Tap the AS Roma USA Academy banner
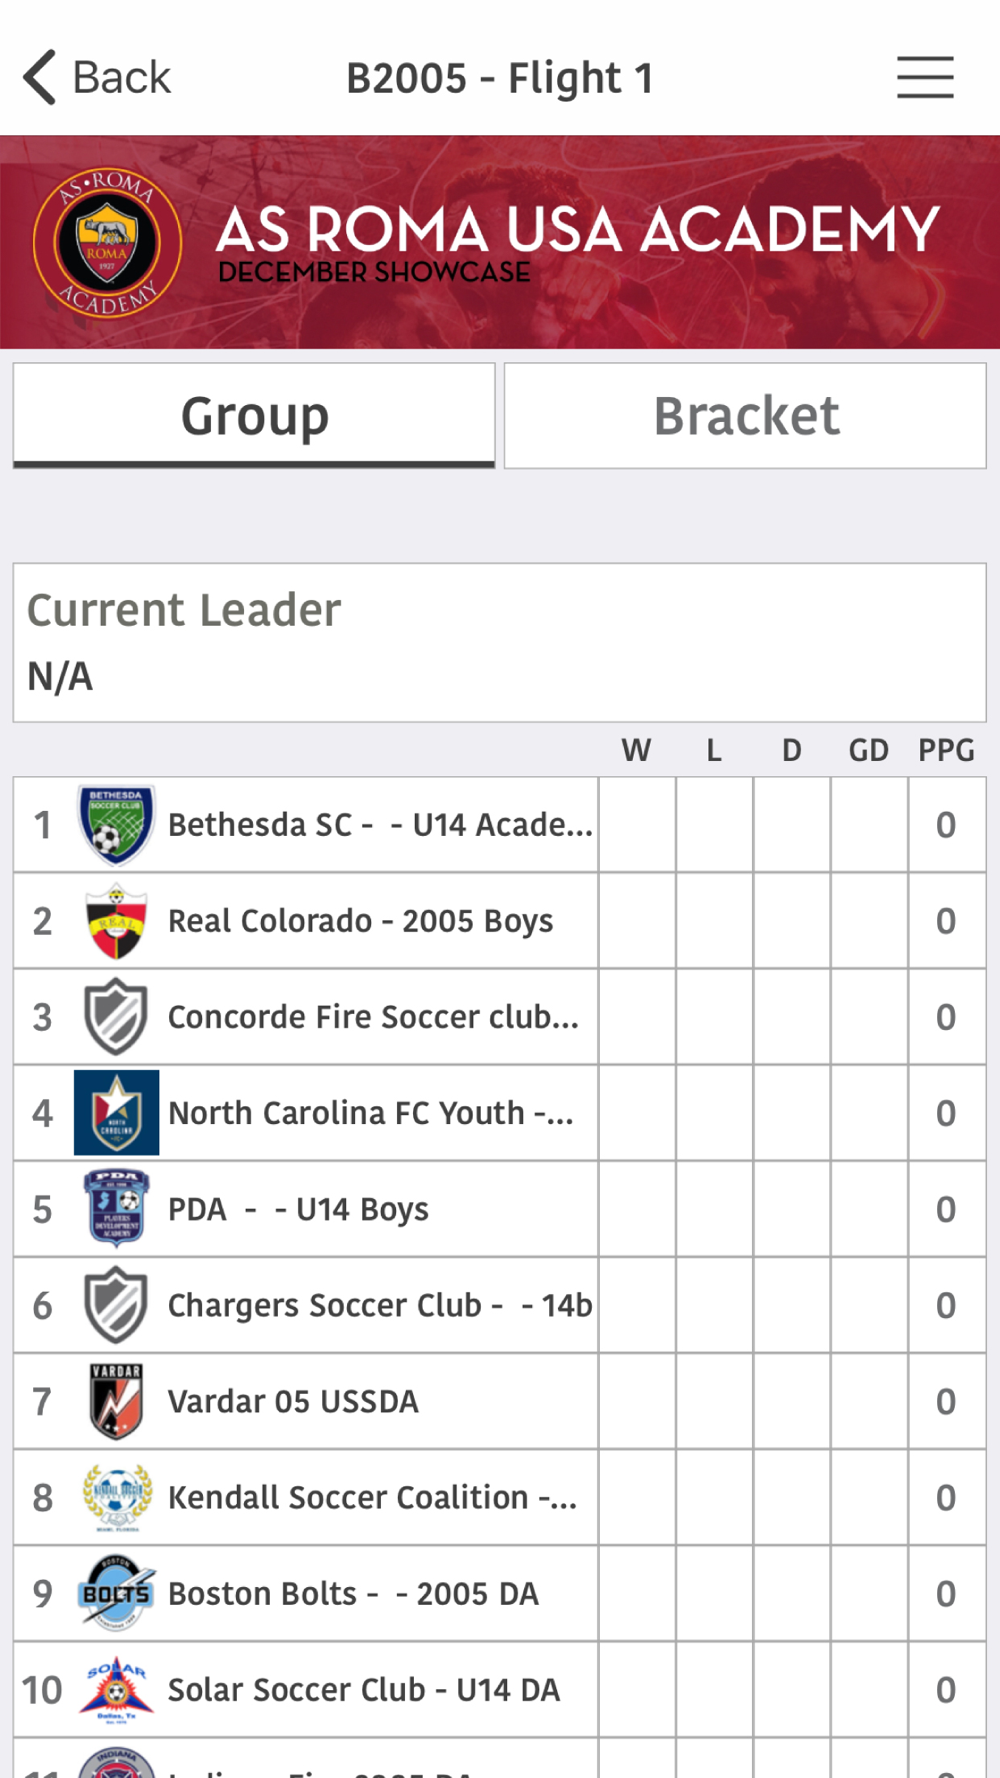This screenshot has width=1000, height=1778. point(500,242)
